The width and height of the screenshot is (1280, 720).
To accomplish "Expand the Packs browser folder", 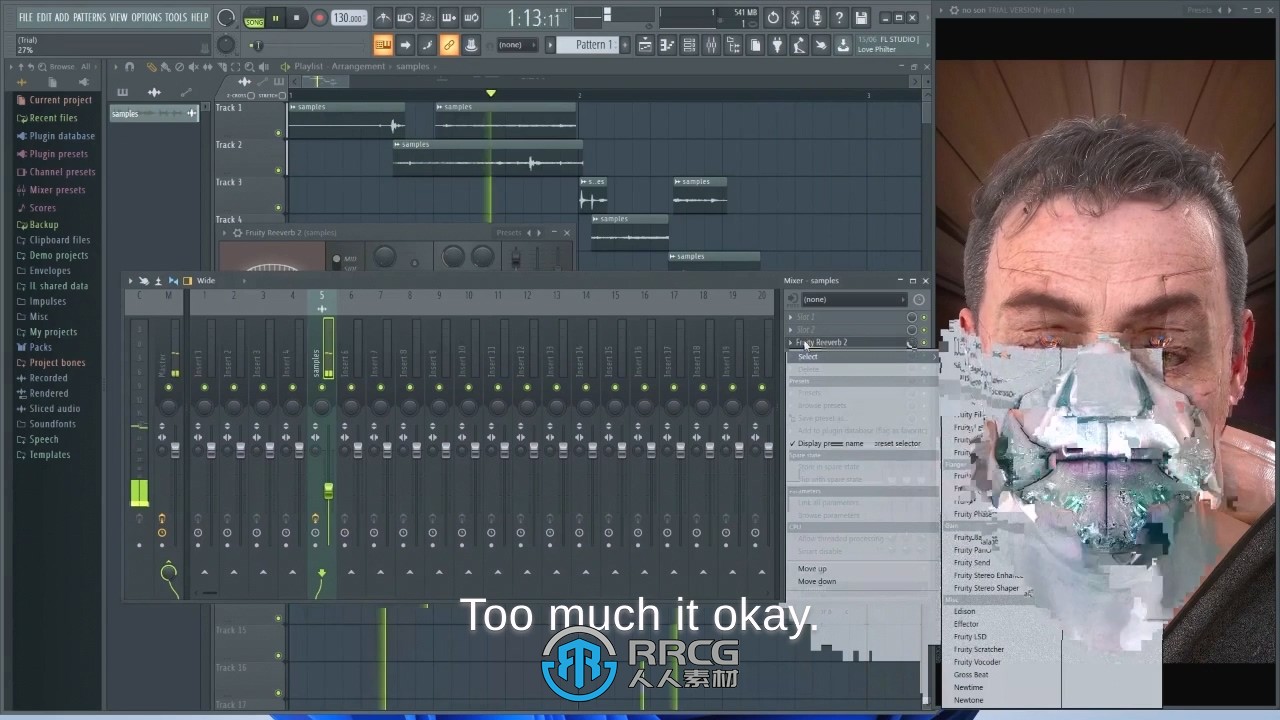I will pos(40,347).
